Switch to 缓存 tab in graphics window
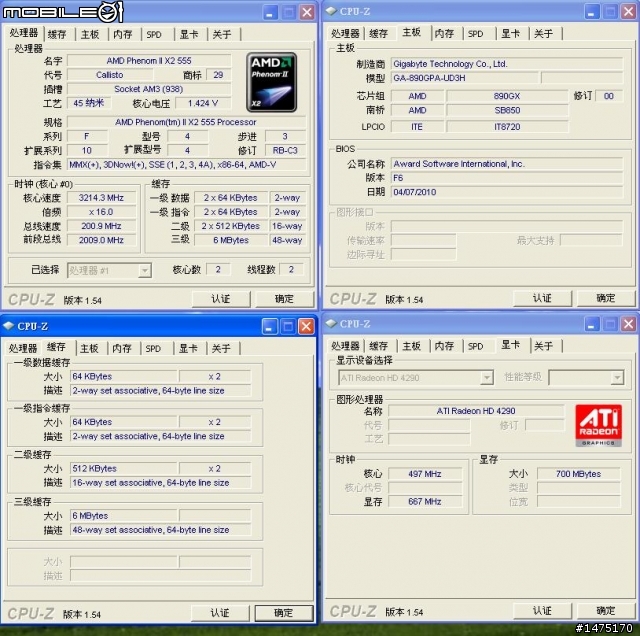The image size is (640, 636). tap(379, 346)
